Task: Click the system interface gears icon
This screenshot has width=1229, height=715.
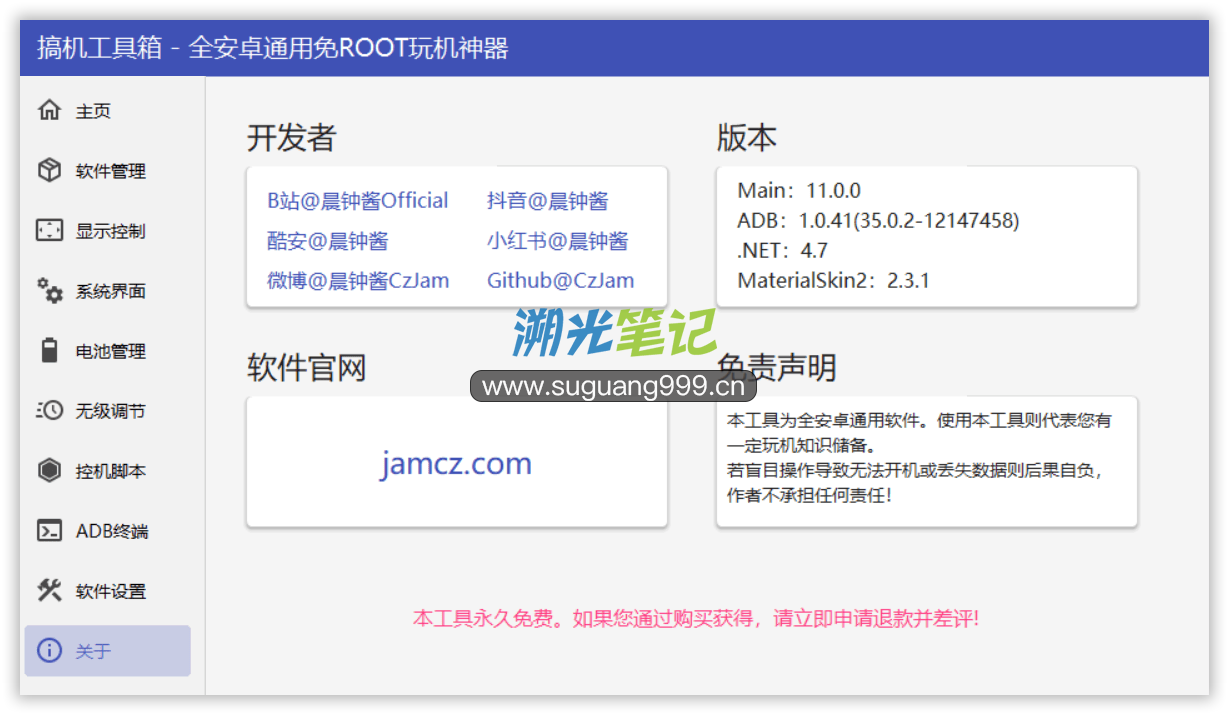Action: [49, 291]
